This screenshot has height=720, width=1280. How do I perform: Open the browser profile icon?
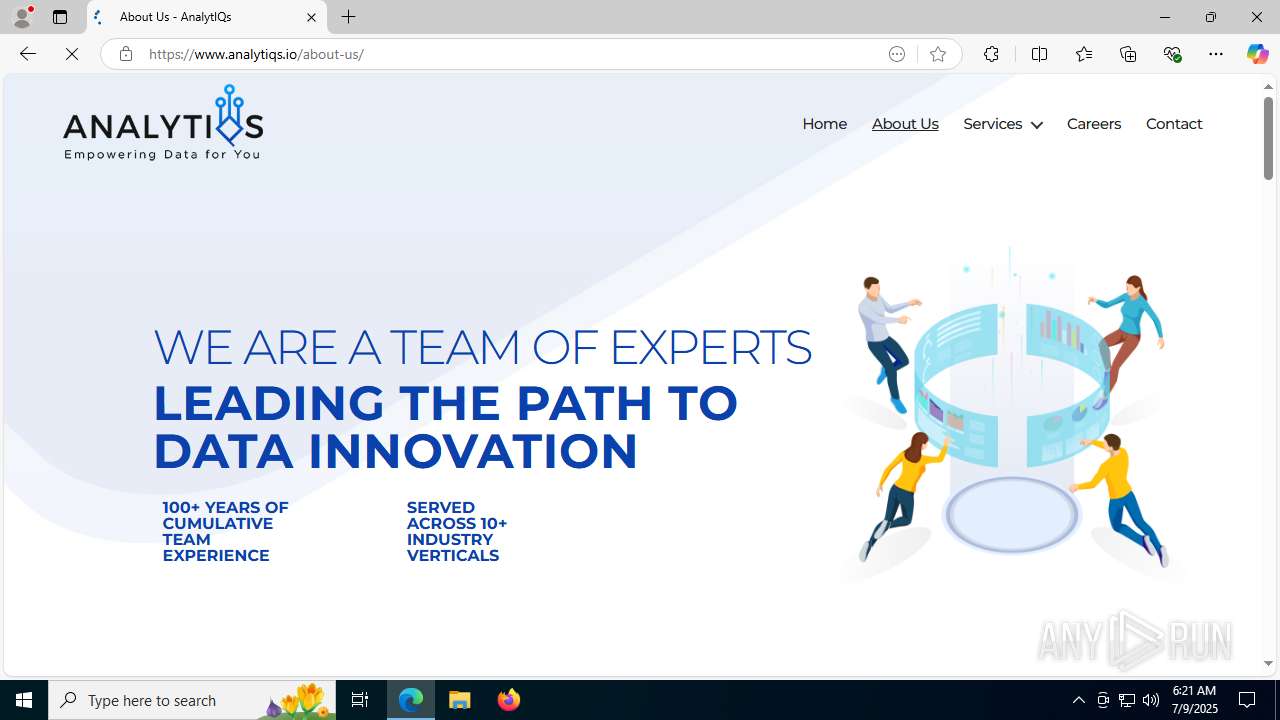point(22,17)
